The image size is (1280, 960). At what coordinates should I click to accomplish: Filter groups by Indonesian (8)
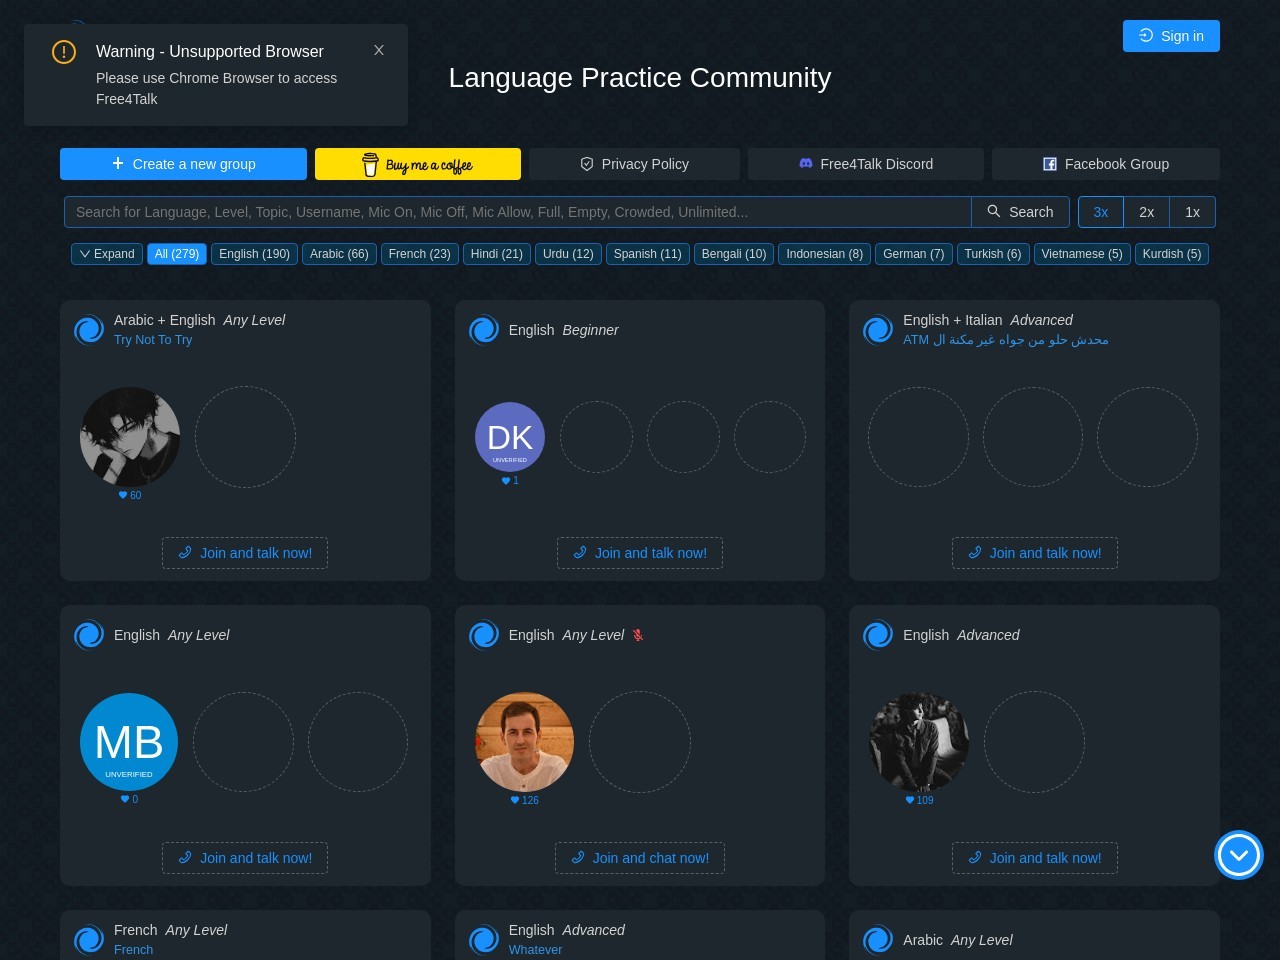tap(825, 254)
